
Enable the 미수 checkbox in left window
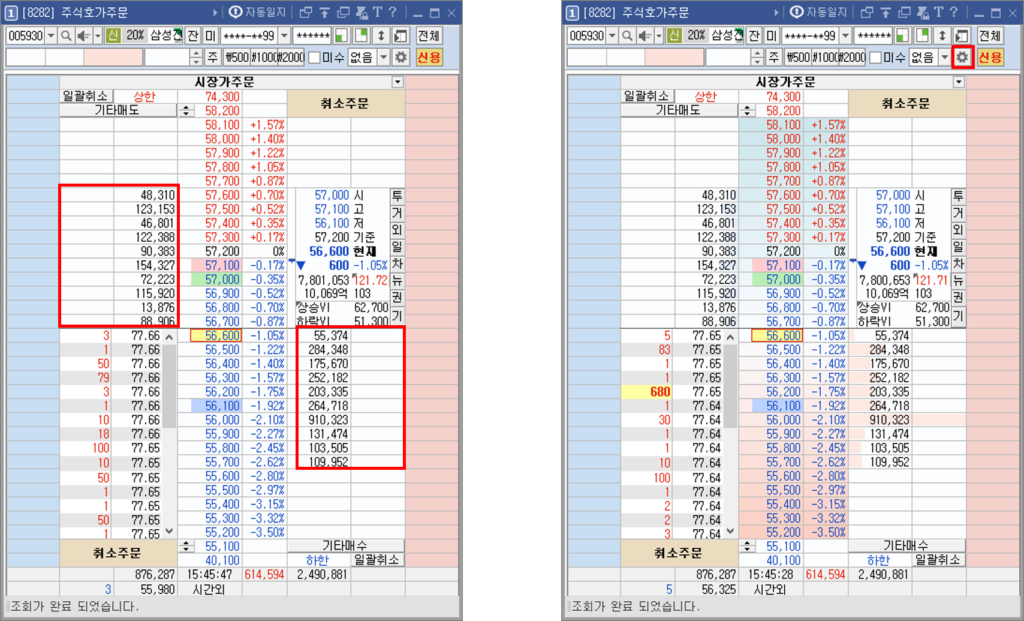point(315,57)
